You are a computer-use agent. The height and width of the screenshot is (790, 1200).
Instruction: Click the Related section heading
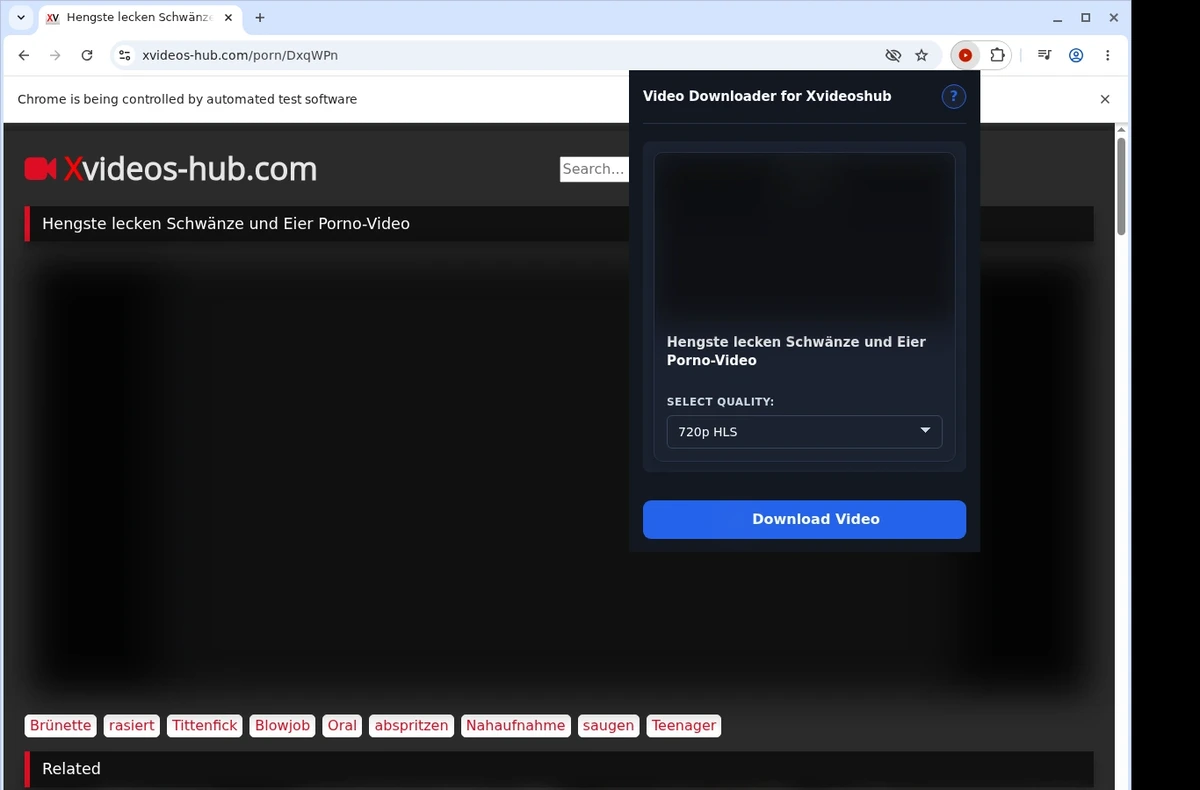coord(71,769)
